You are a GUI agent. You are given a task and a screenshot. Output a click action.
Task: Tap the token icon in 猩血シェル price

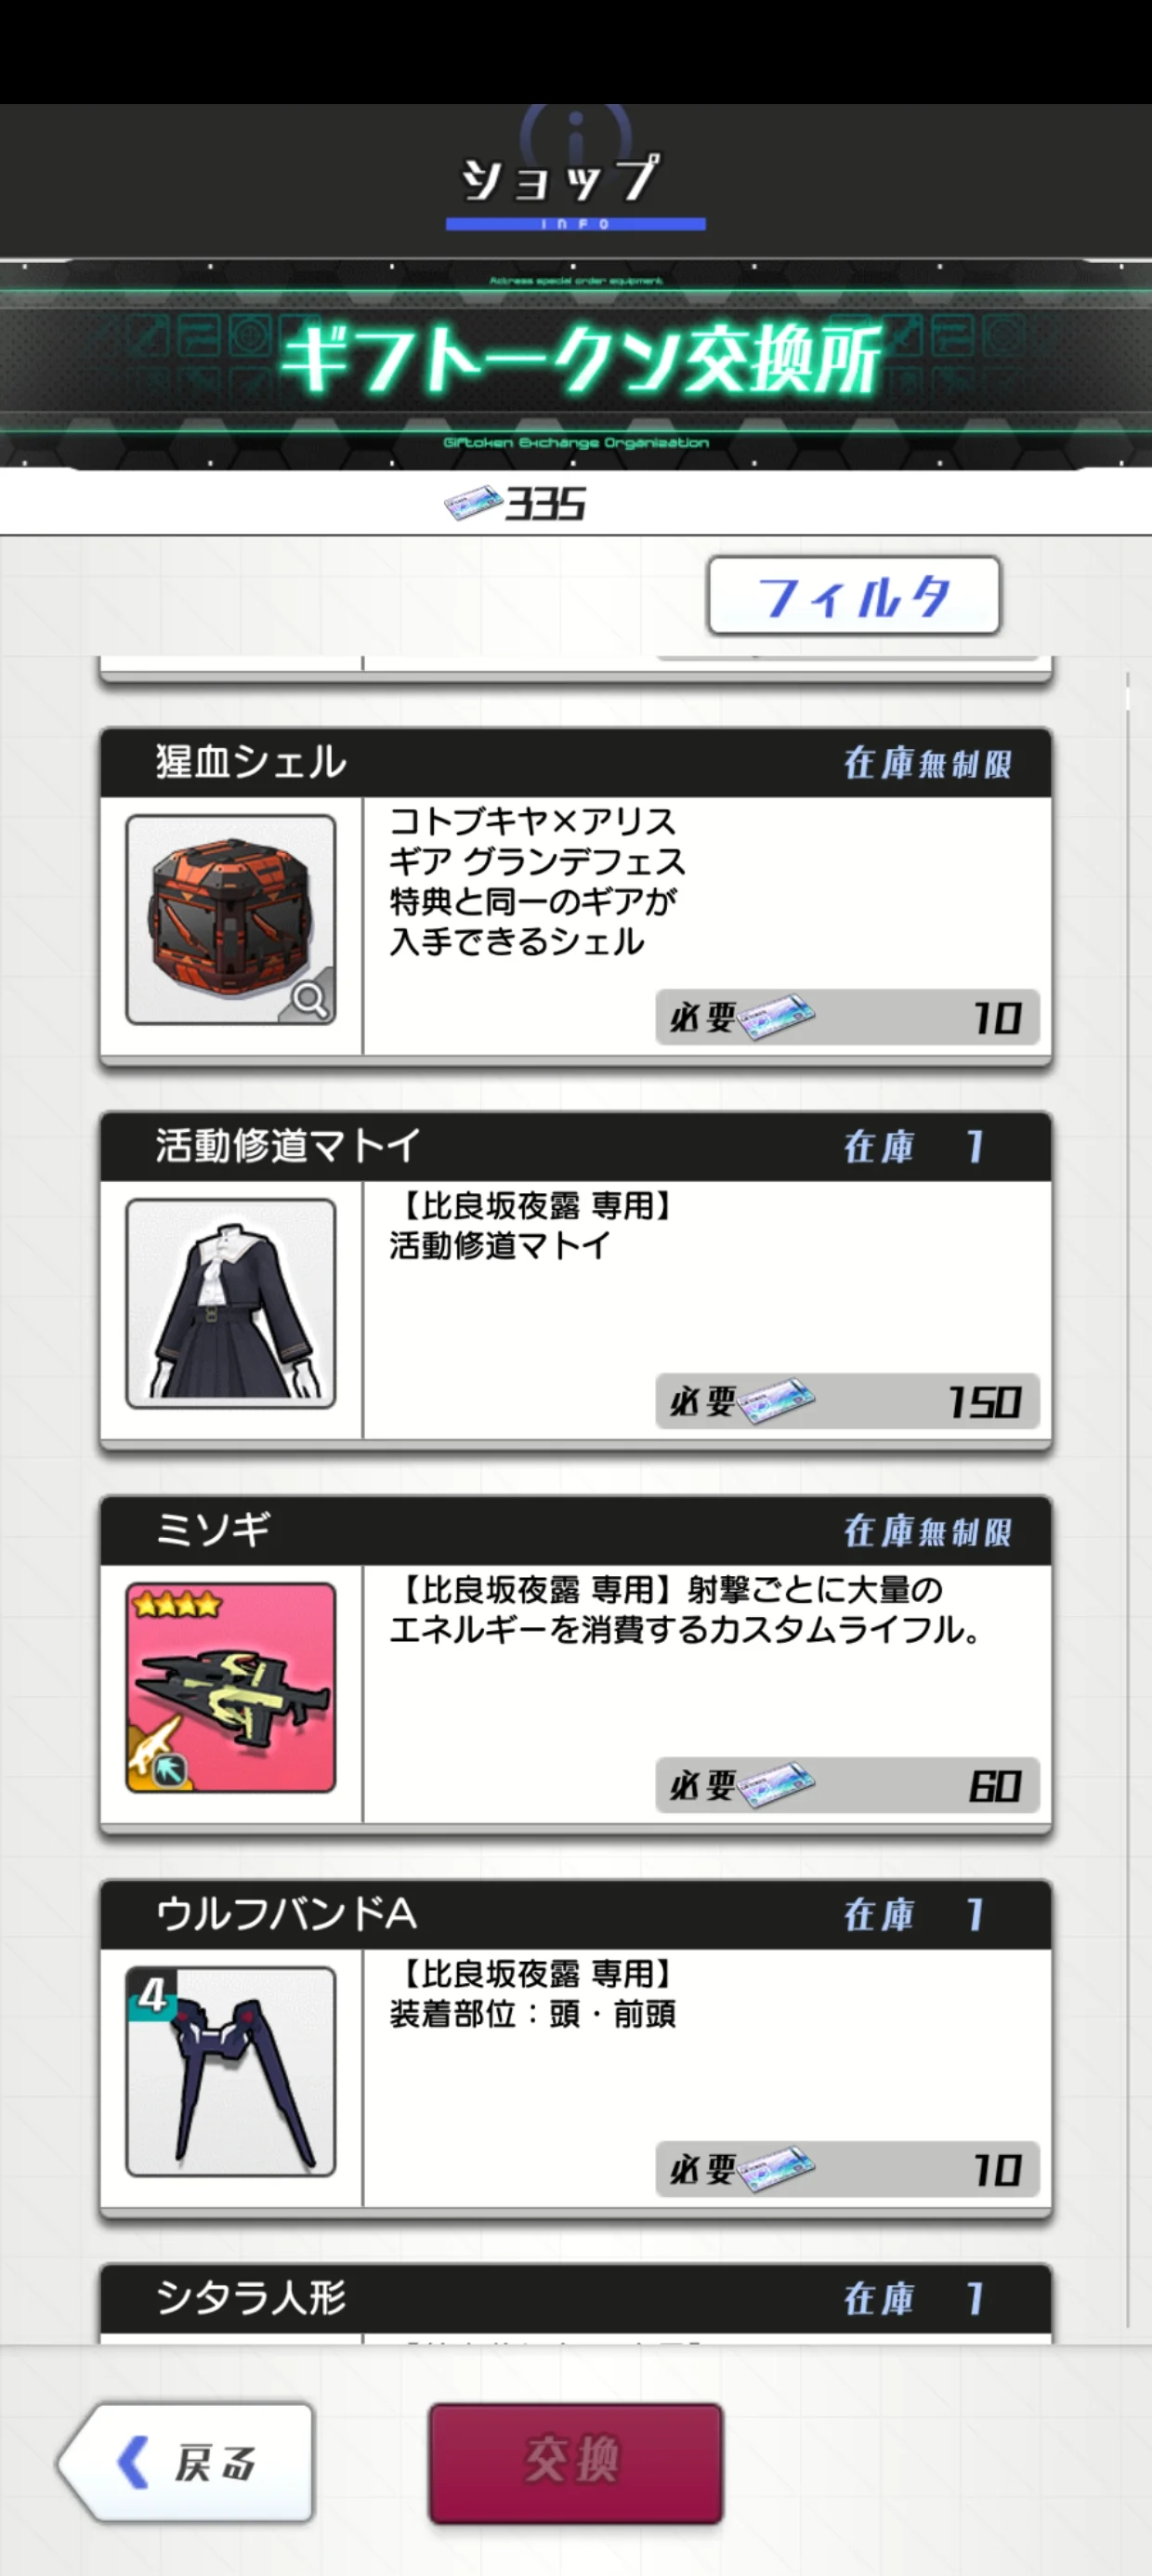[x=776, y=1017]
